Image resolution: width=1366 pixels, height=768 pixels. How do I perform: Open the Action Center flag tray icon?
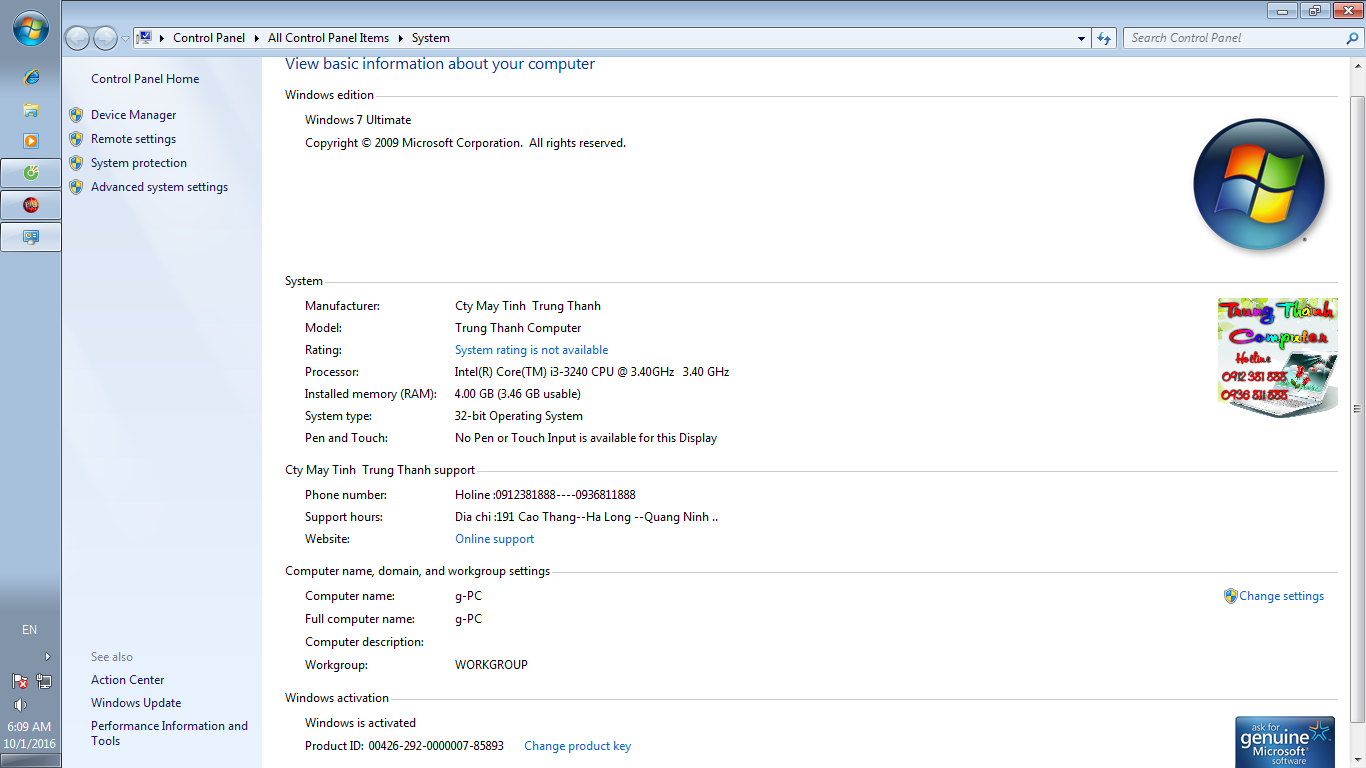tap(20, 681)
